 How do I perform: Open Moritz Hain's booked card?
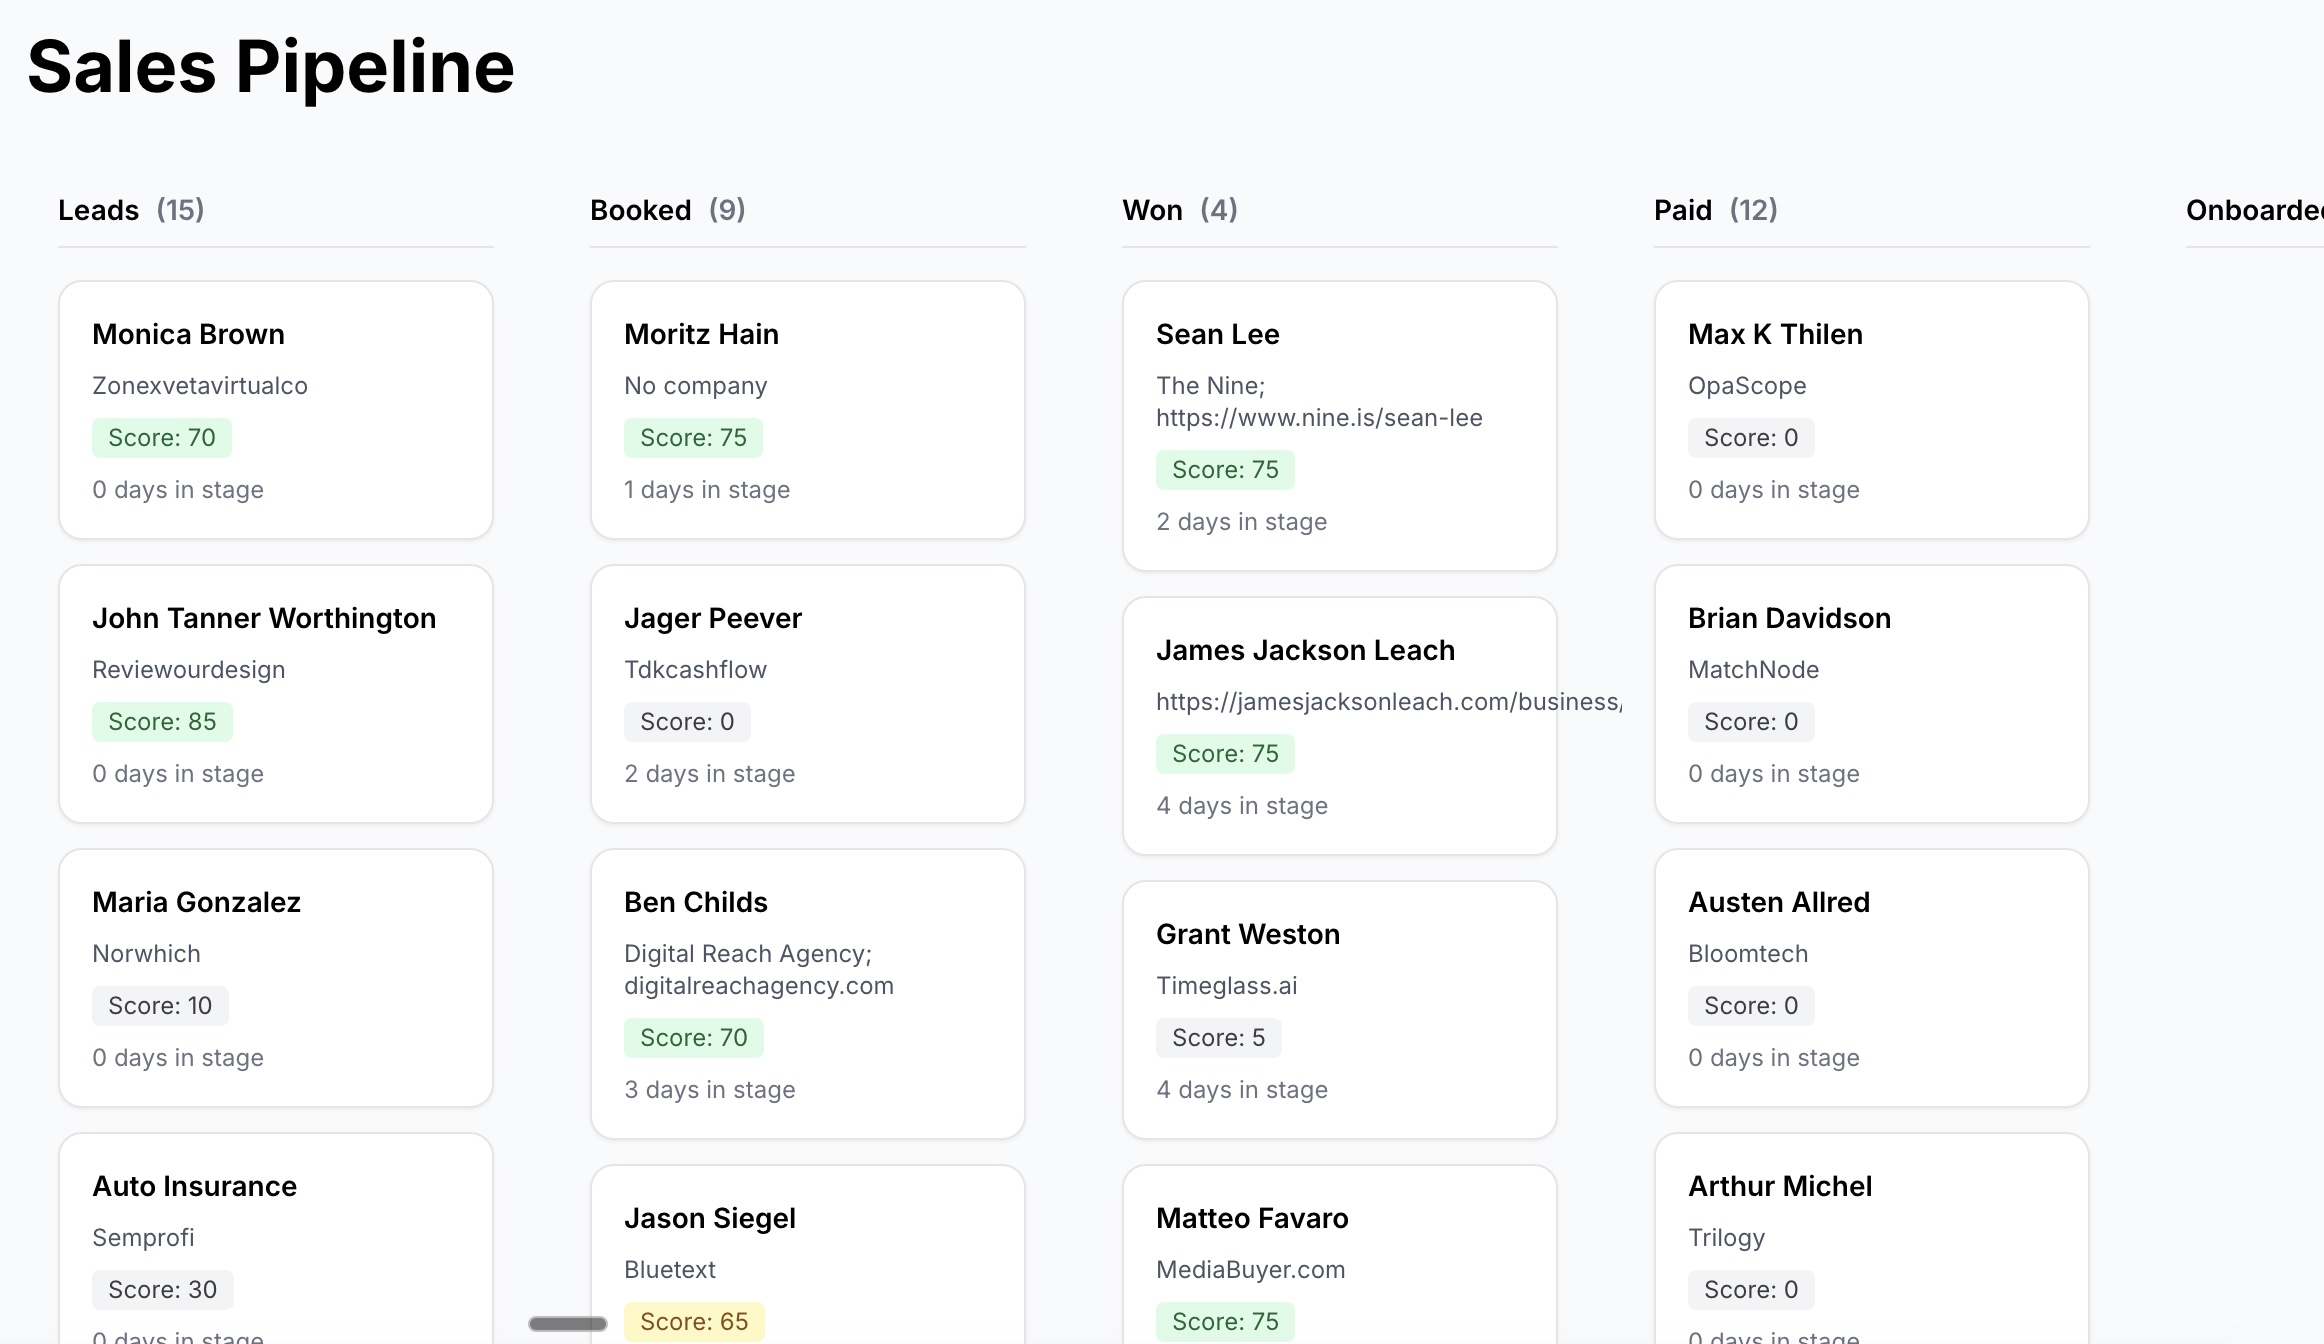click(807, 409)
